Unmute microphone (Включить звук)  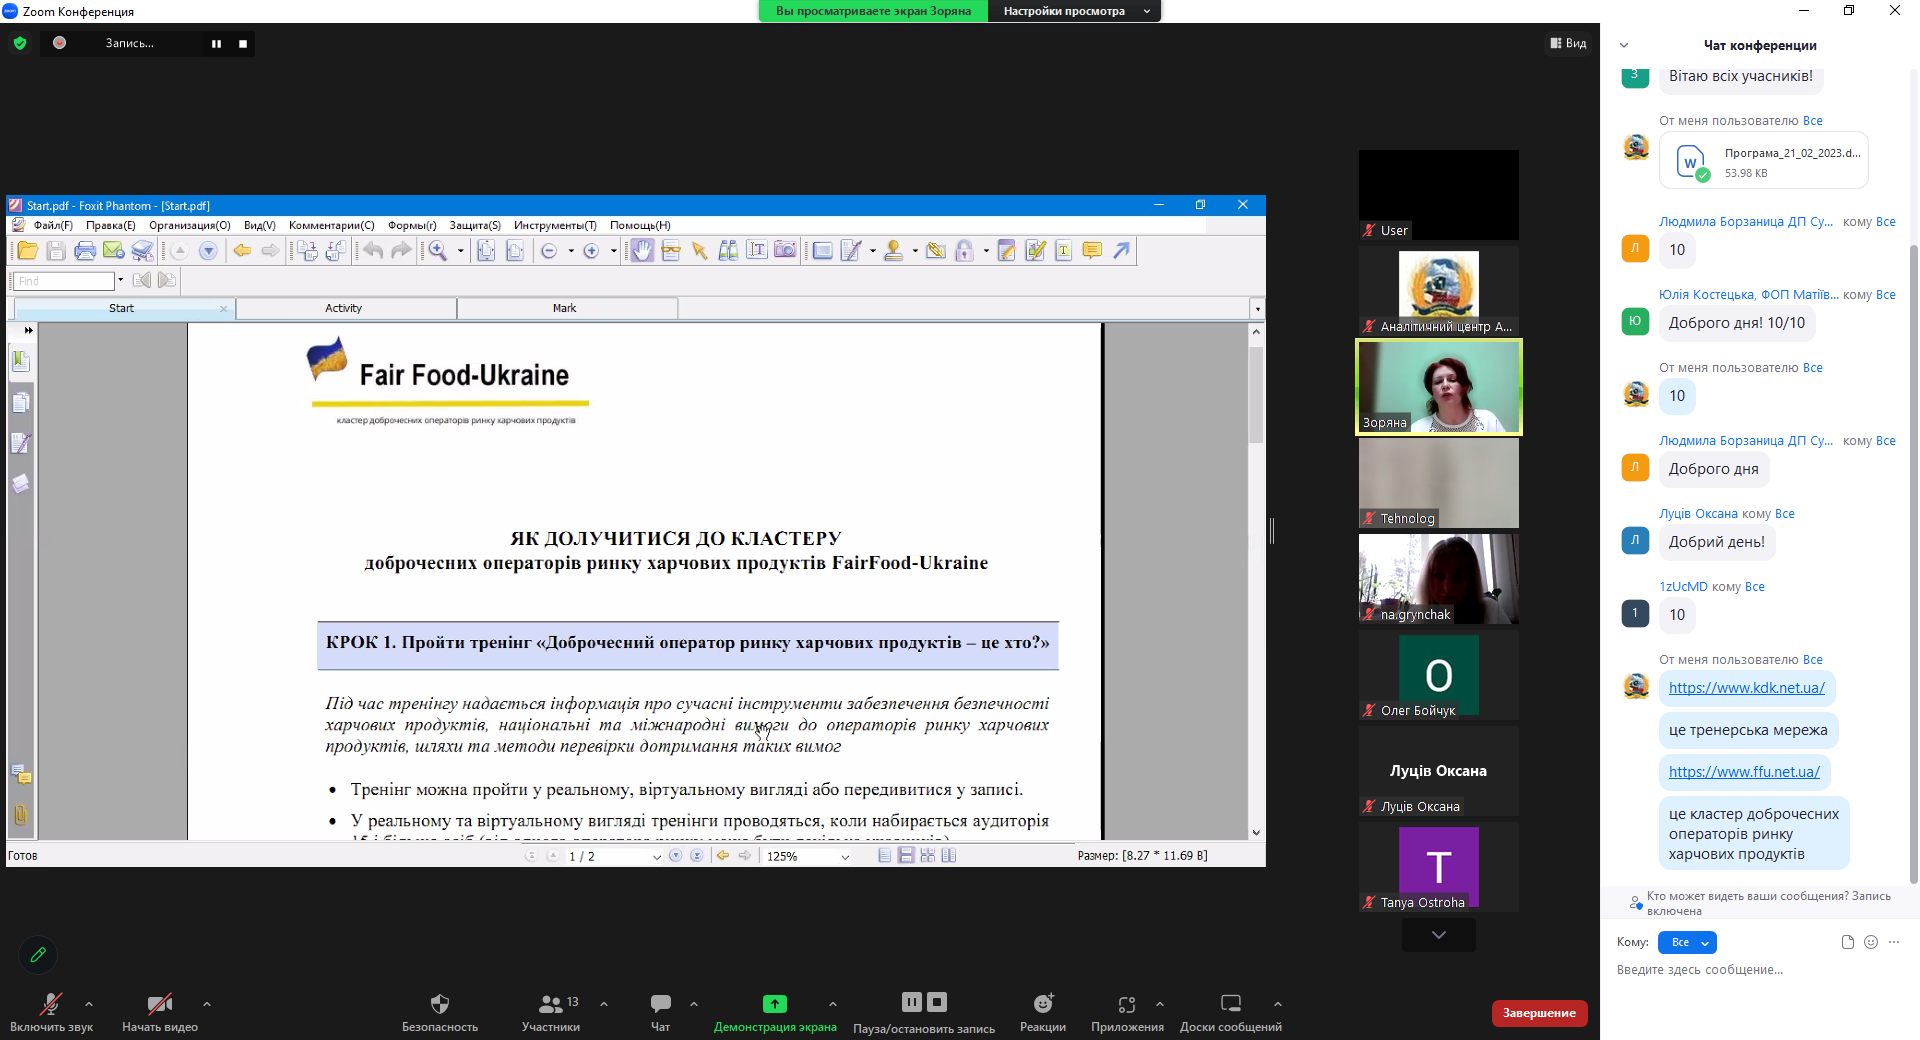pos(51,1012)
